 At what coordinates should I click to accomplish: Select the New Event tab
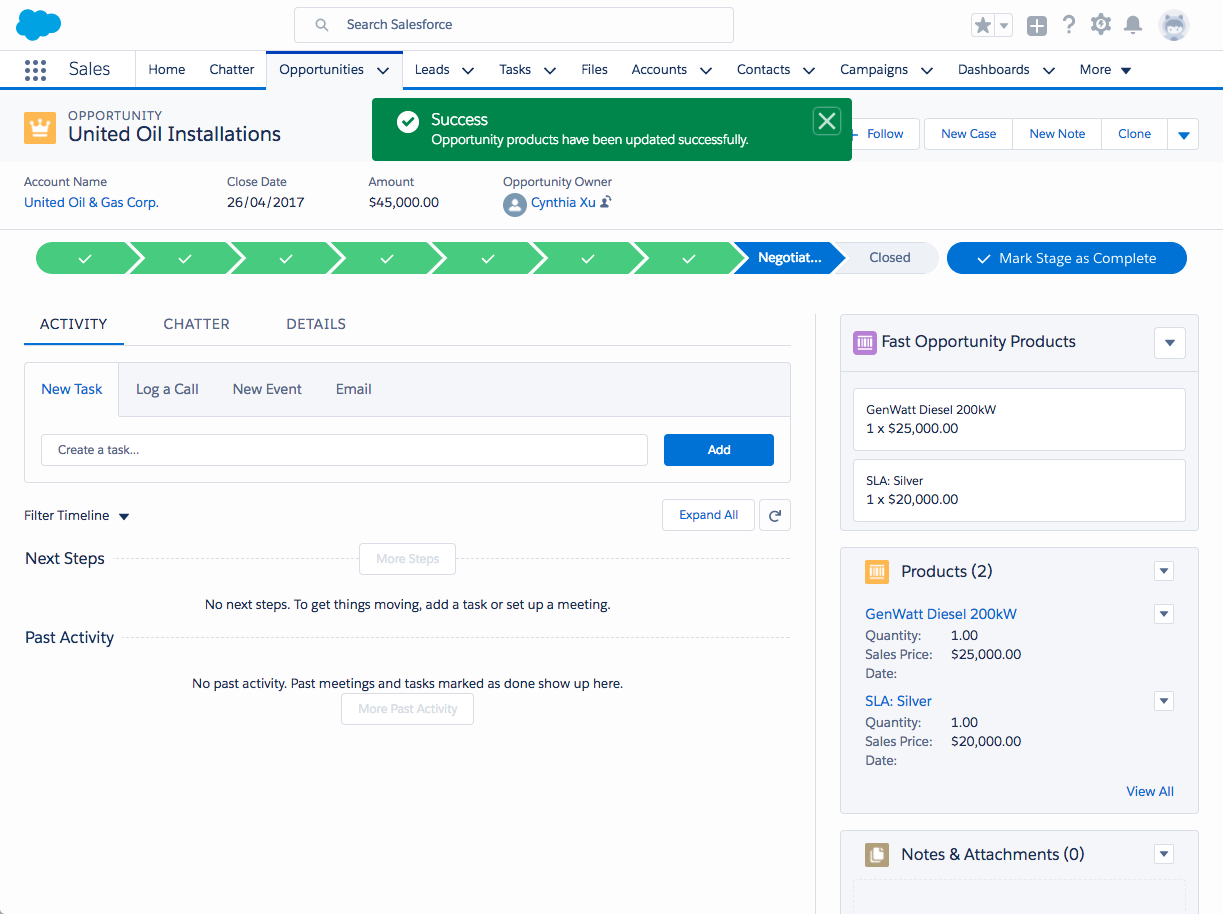pos(267,389)
